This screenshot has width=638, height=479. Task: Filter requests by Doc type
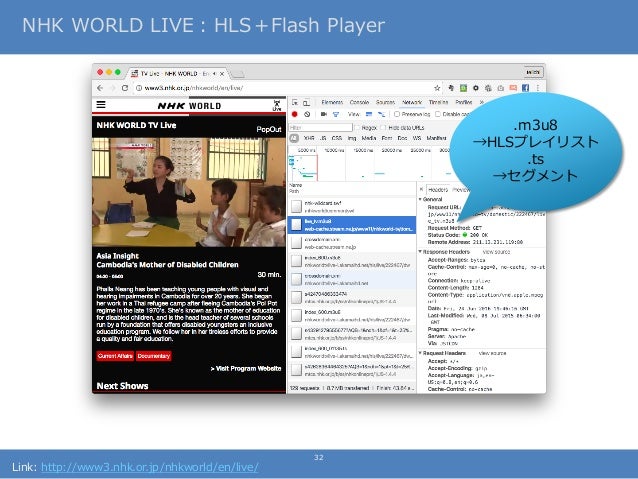point(402,138)
